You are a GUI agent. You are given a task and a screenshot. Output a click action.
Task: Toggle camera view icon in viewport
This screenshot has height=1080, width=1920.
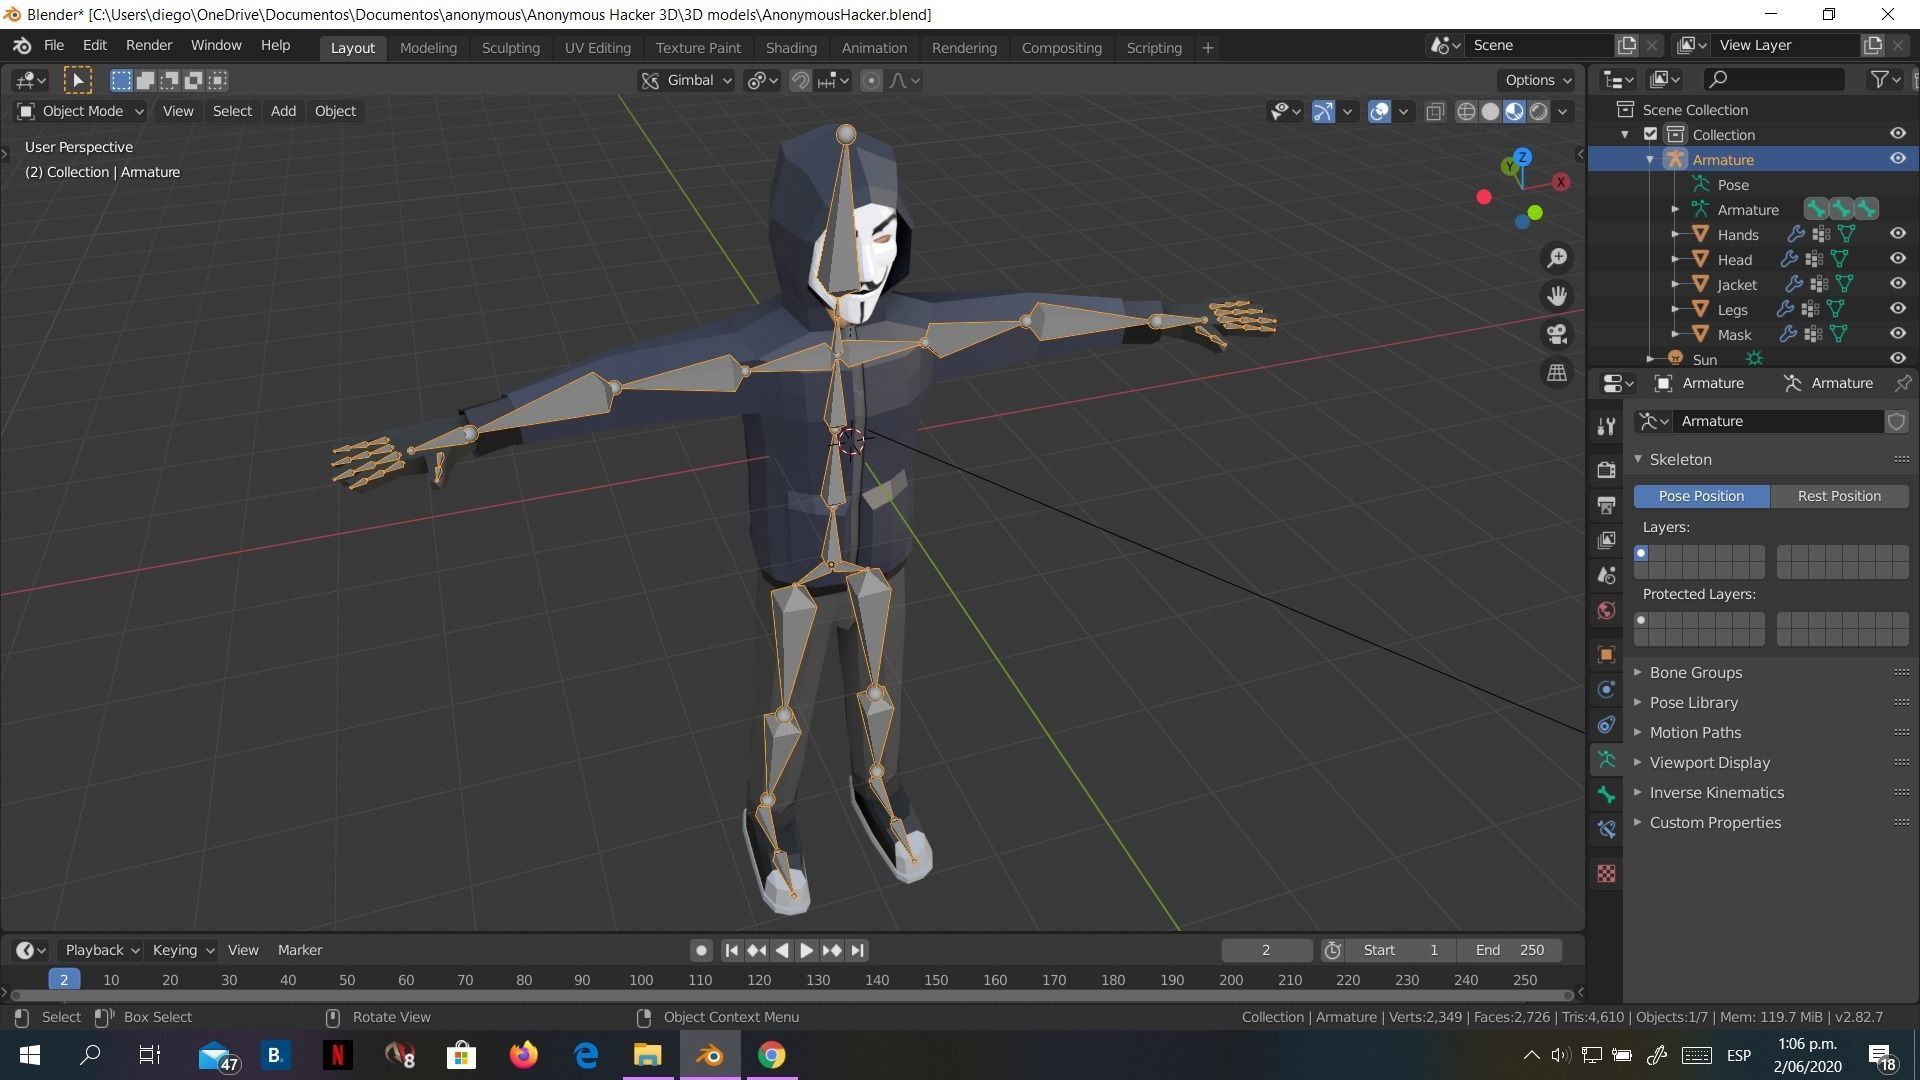(1557, 334)
